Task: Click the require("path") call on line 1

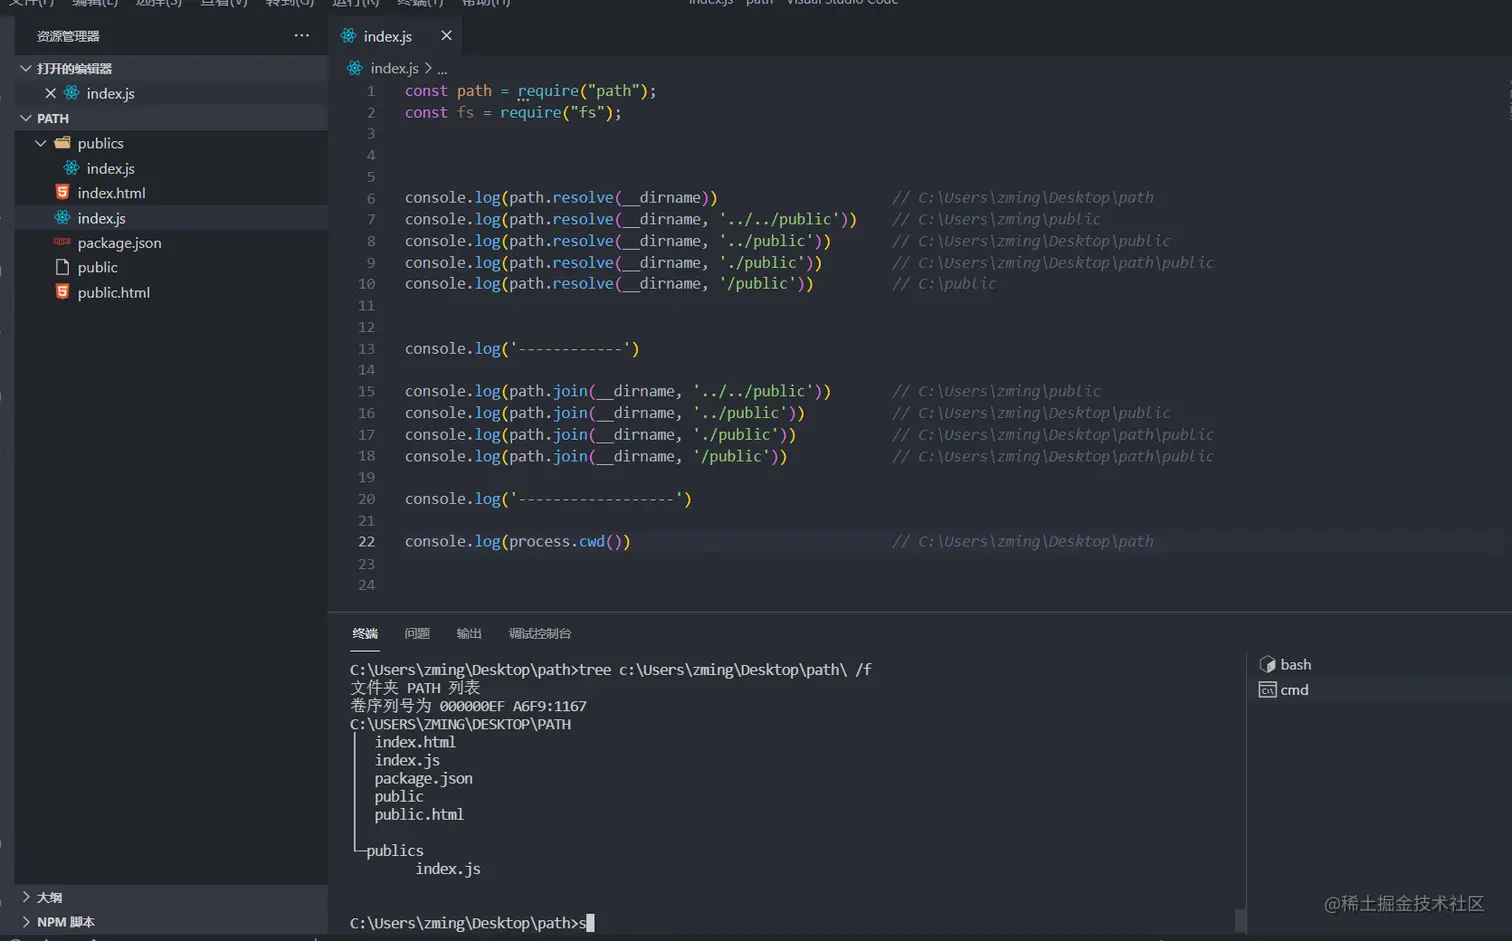Action: click(x=582, y=91)
